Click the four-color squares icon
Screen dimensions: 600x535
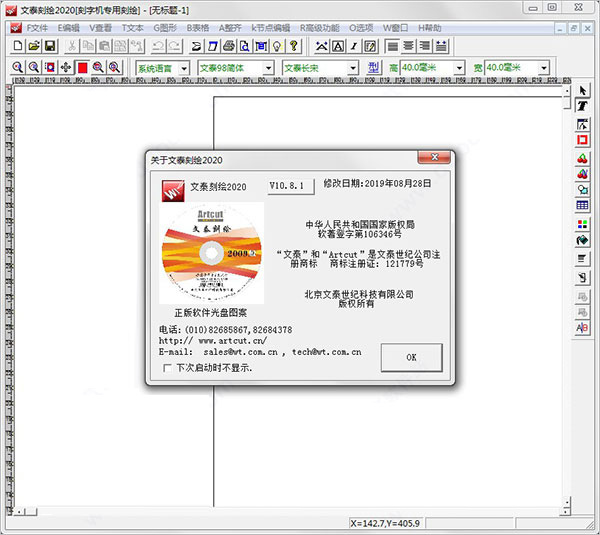tap(582, 224)
